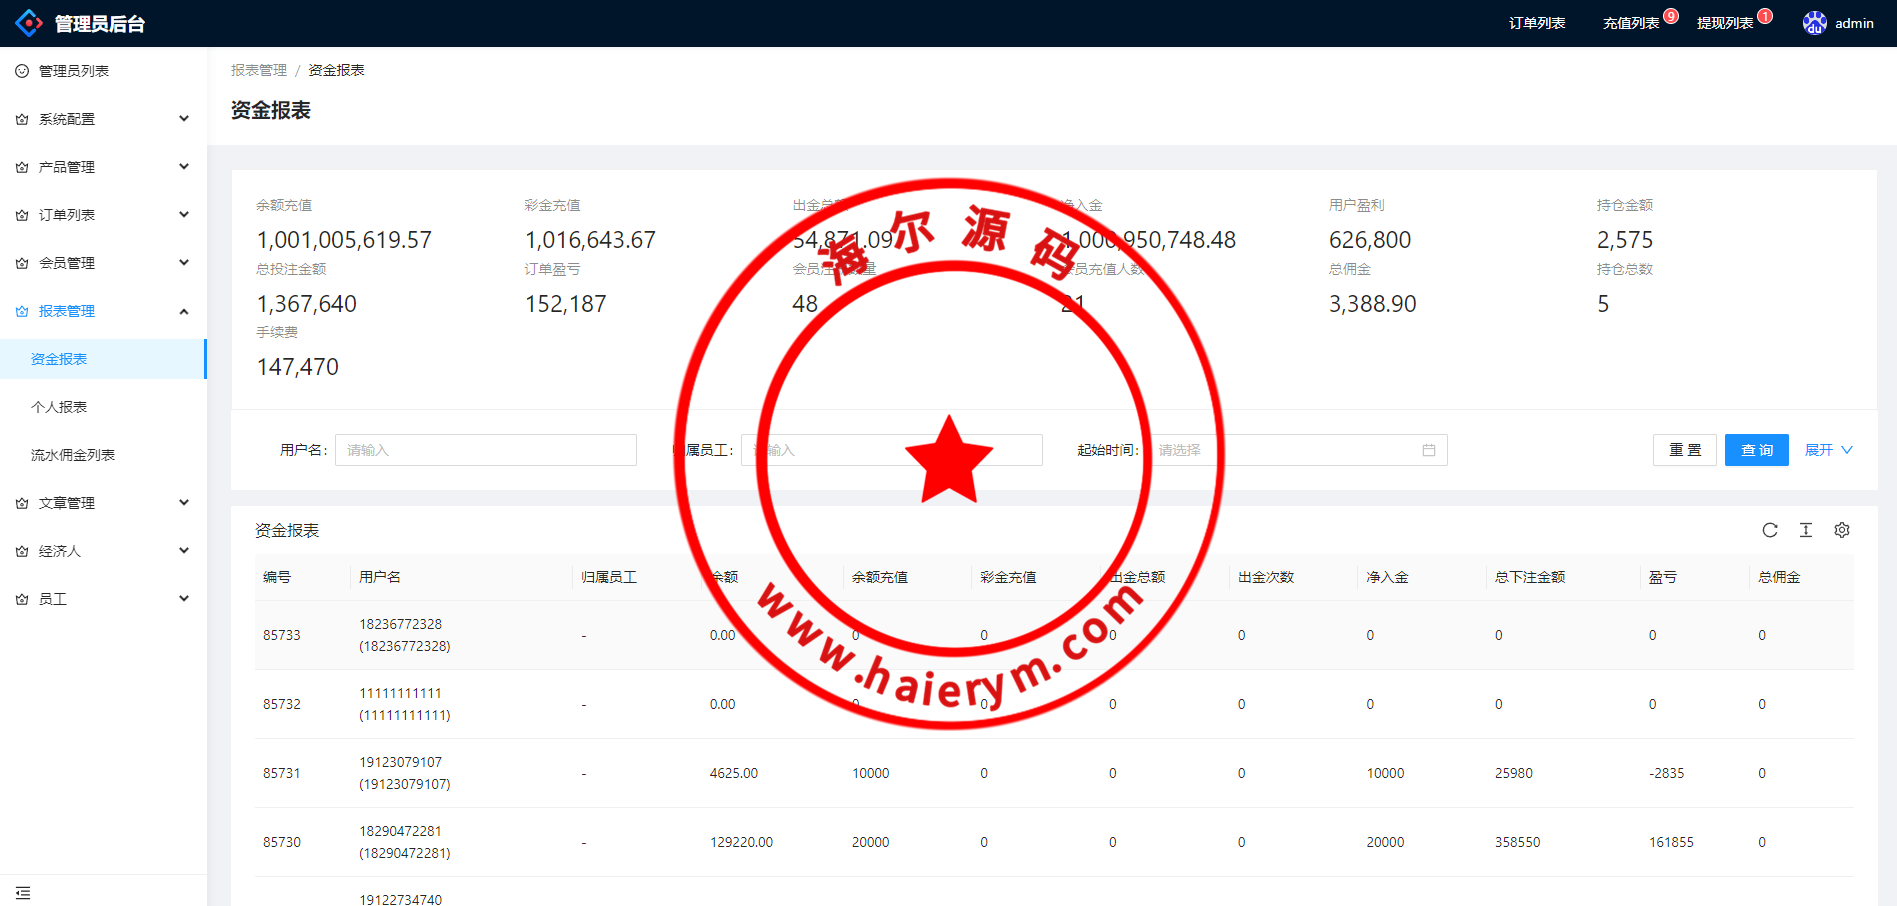
Task: Open 订单列表 link in top bar
Action: click(1537, 23)
